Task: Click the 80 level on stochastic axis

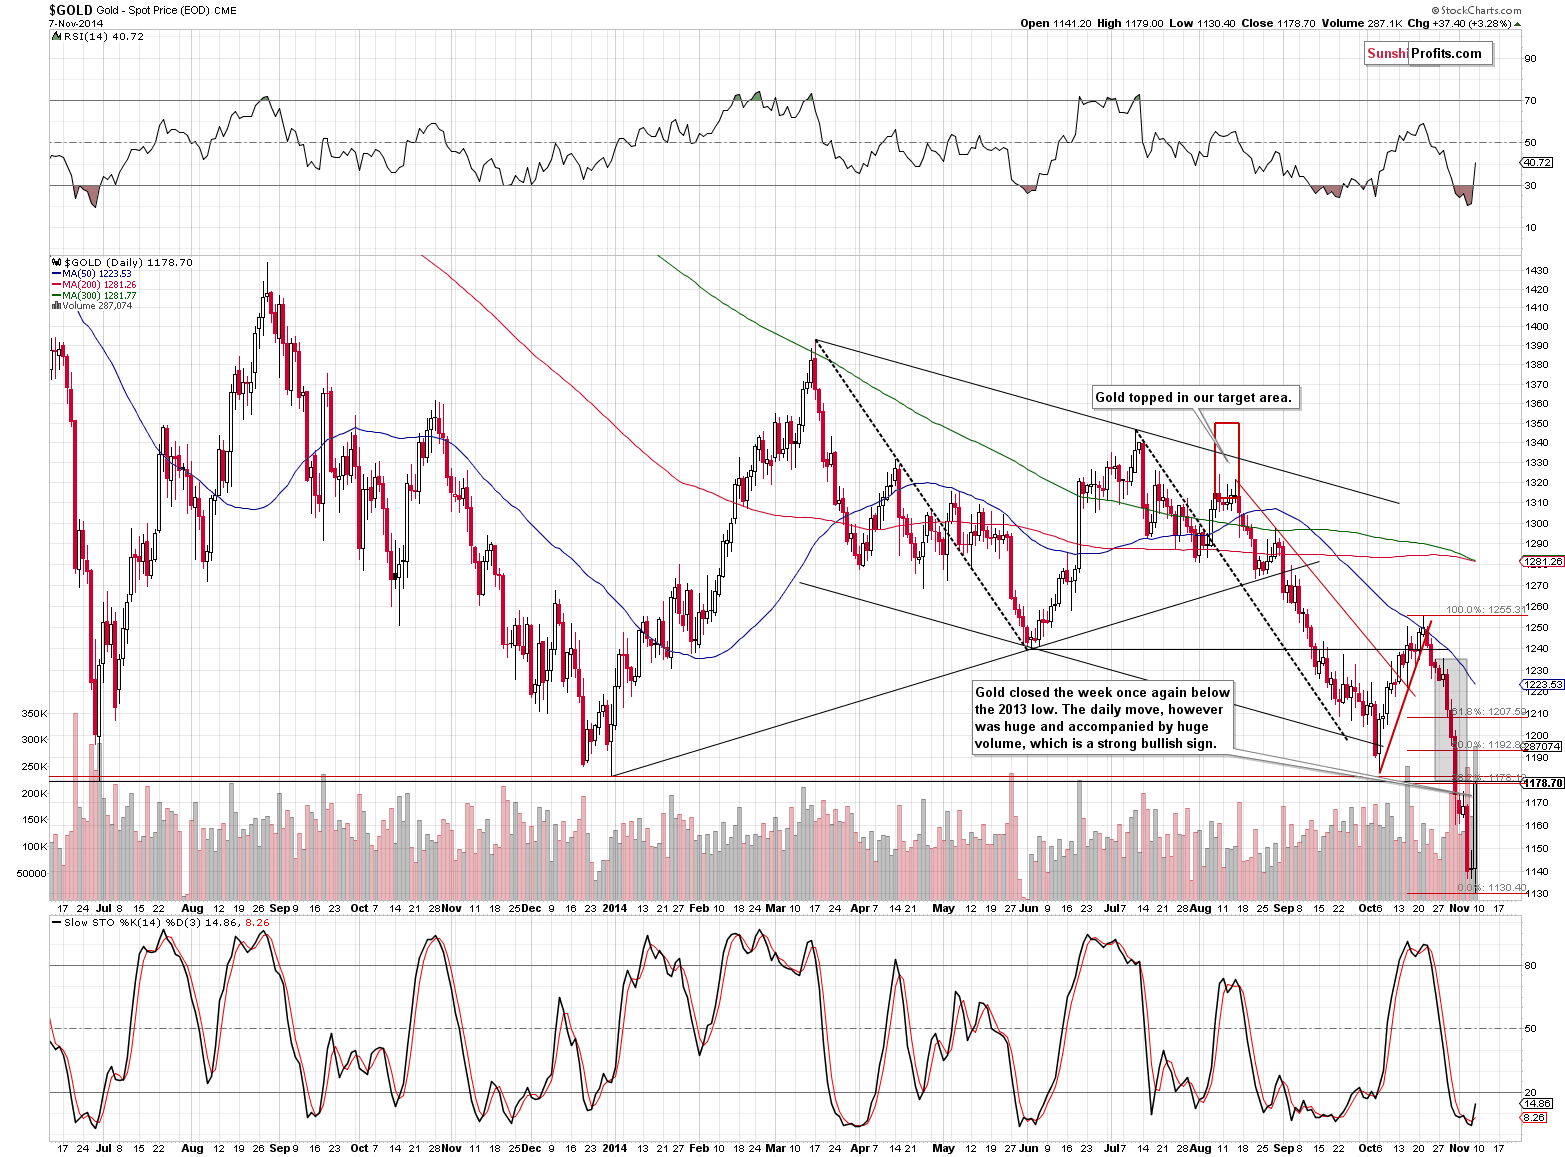Action: (1530, 965)
